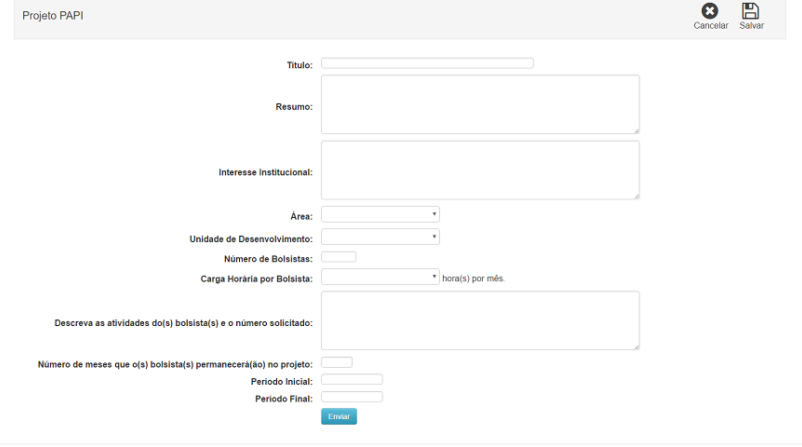Click the Área label text
Viewport: 802px width, 447px height.
303,215
